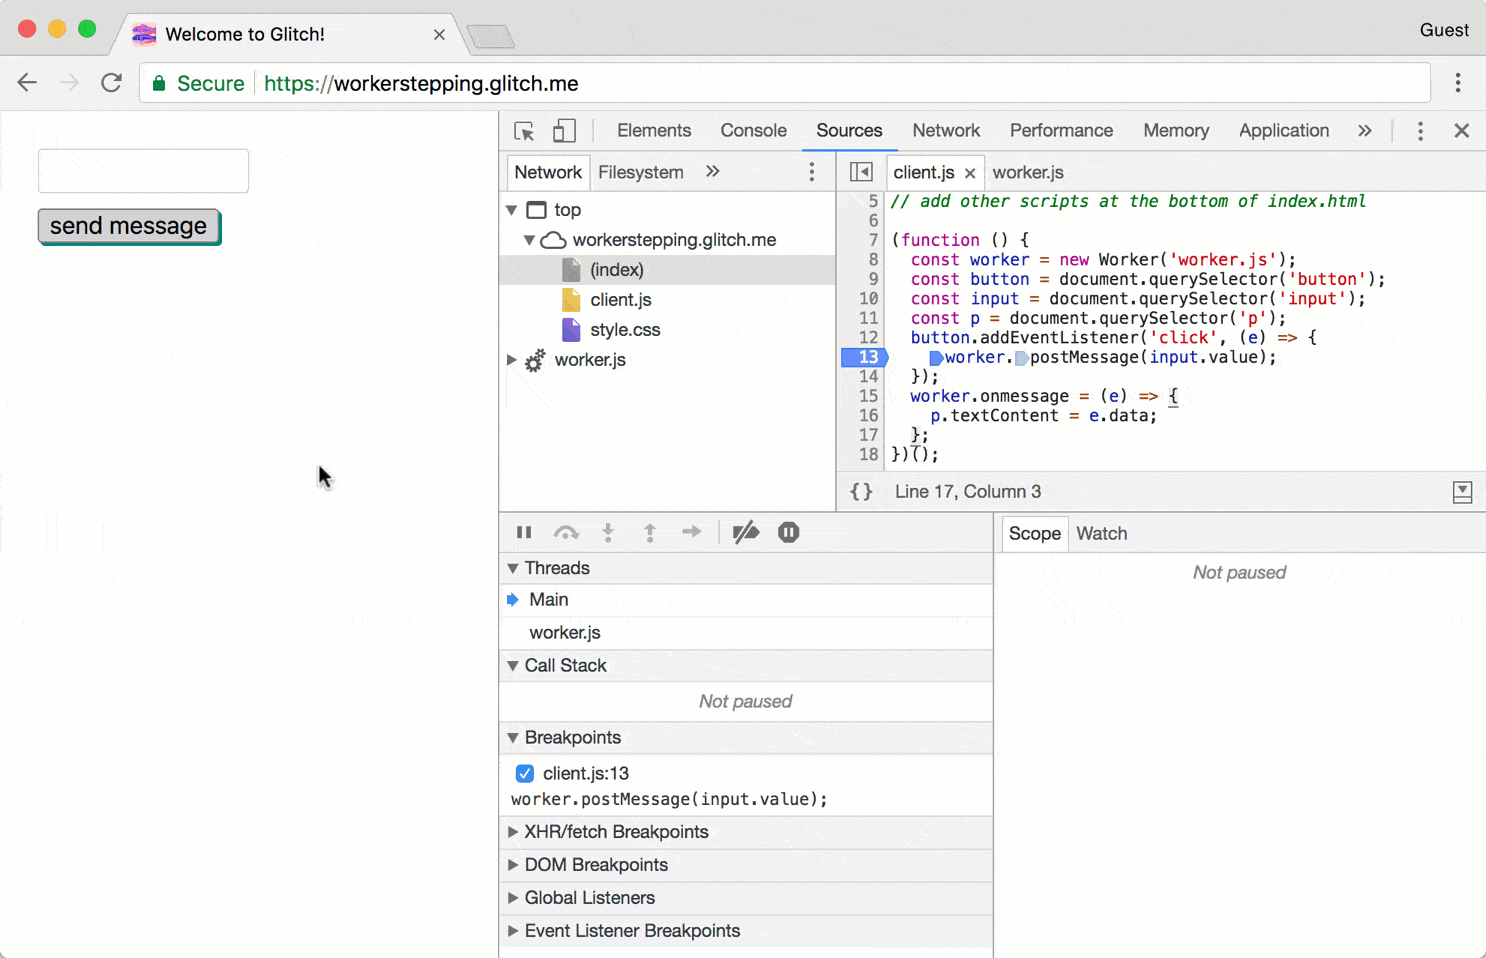
Task: Enable pause on exceptions
Action: [788, 532]
